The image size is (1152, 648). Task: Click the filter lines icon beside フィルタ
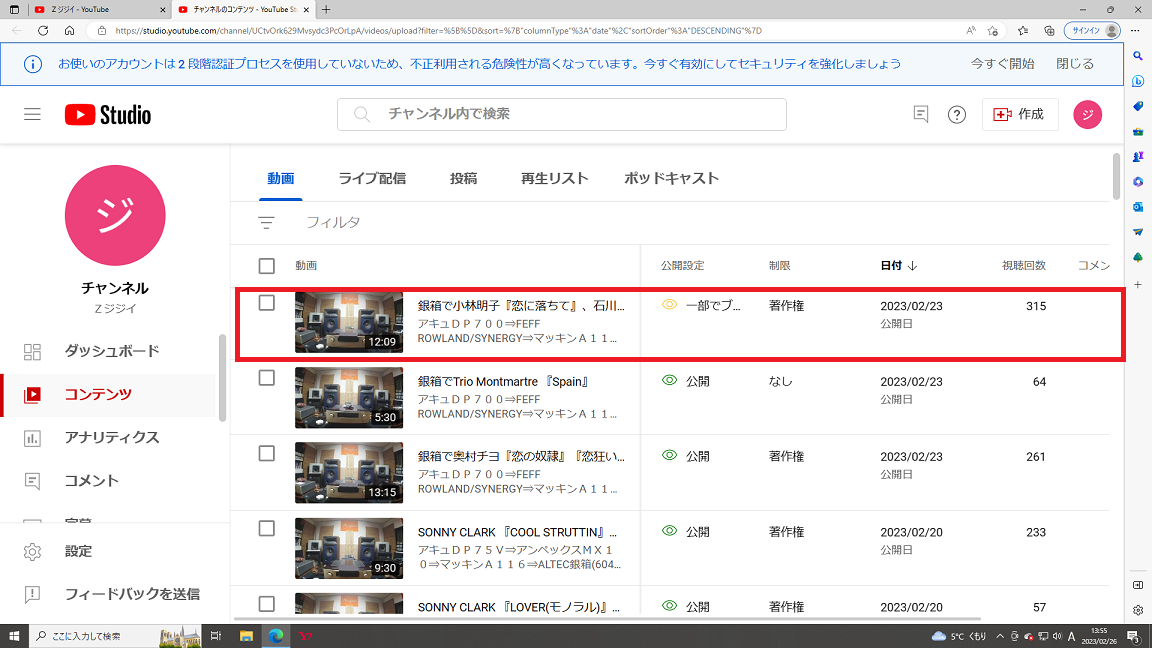266,223
